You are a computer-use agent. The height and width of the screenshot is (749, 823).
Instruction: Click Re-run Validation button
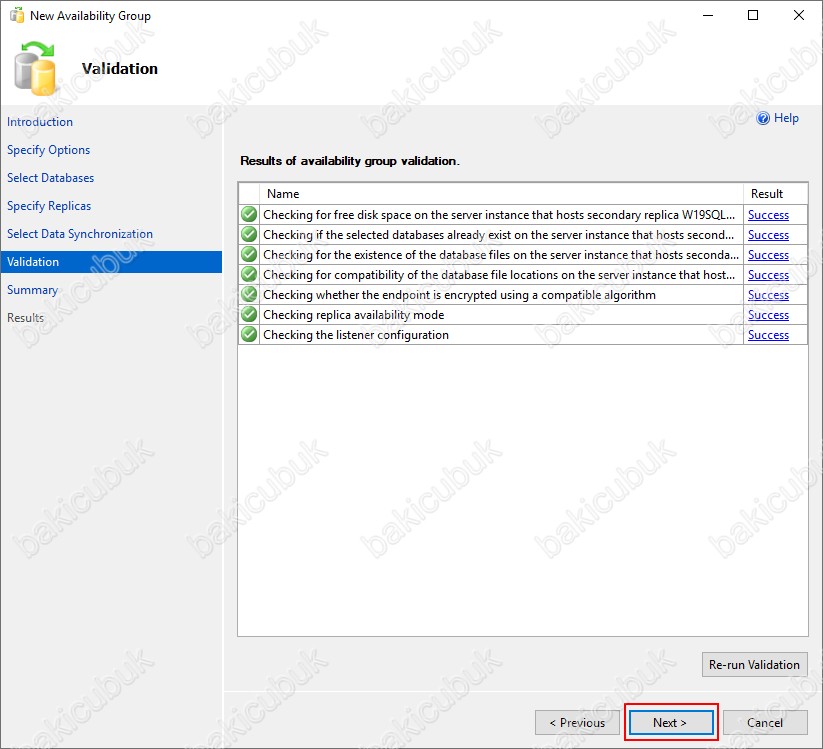(x=754, y=664)
